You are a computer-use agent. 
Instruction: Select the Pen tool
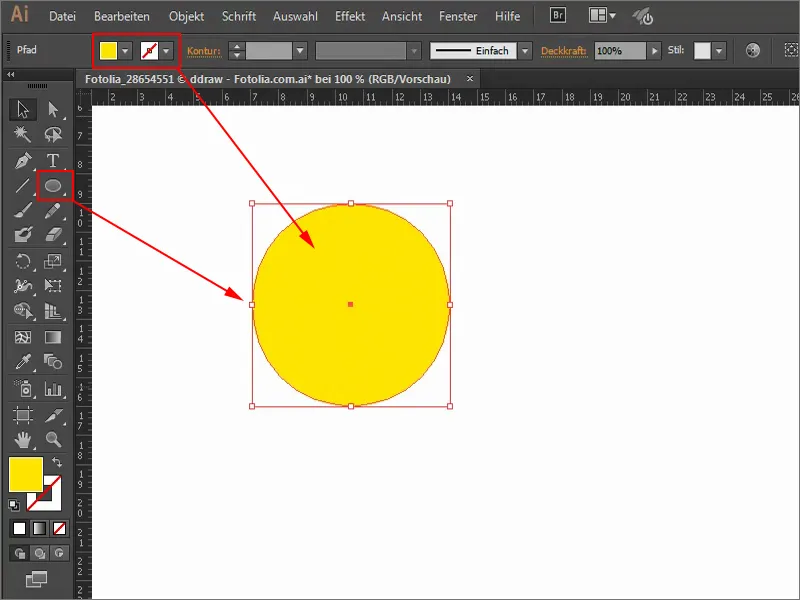pyautogui.click(x=23, y=161)
